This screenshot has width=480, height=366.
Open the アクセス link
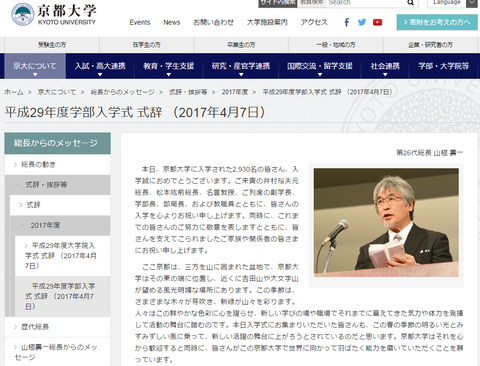click(x=314, y=22)
